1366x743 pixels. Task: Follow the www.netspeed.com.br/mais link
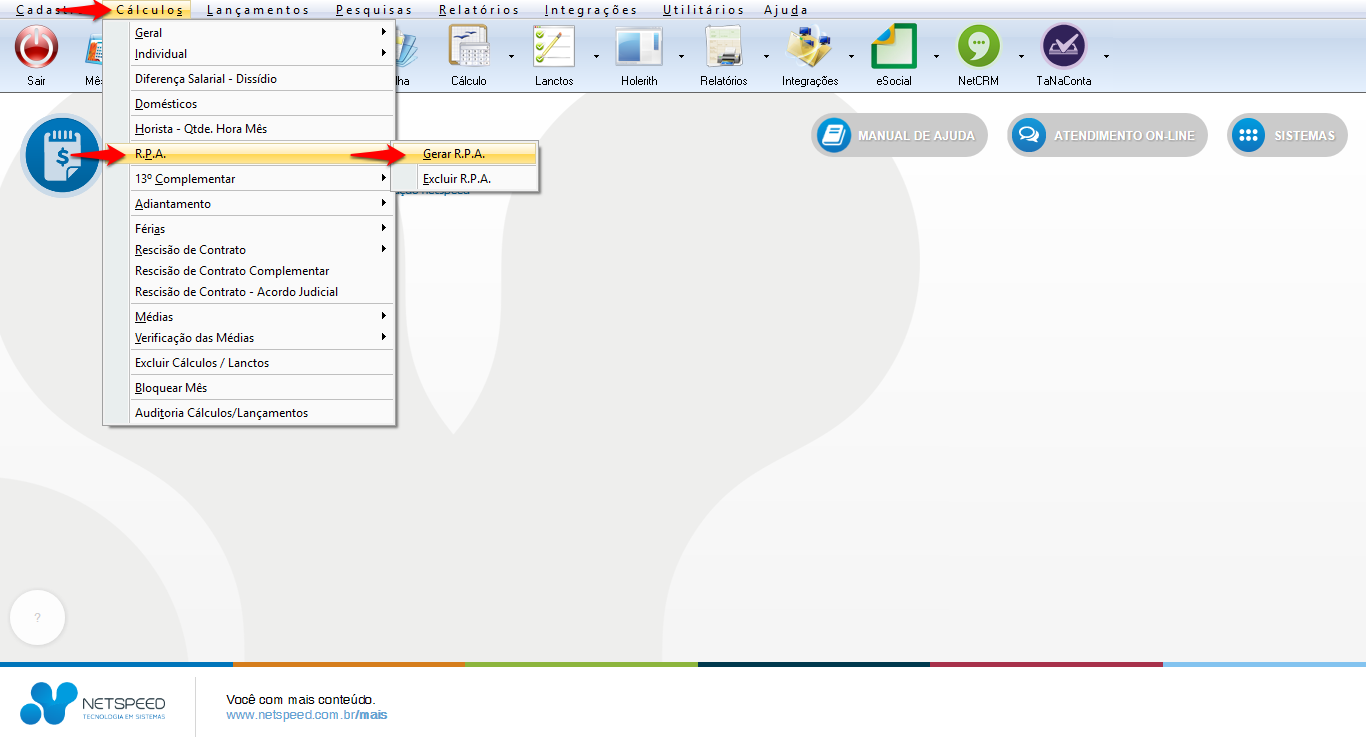point(306,715)
